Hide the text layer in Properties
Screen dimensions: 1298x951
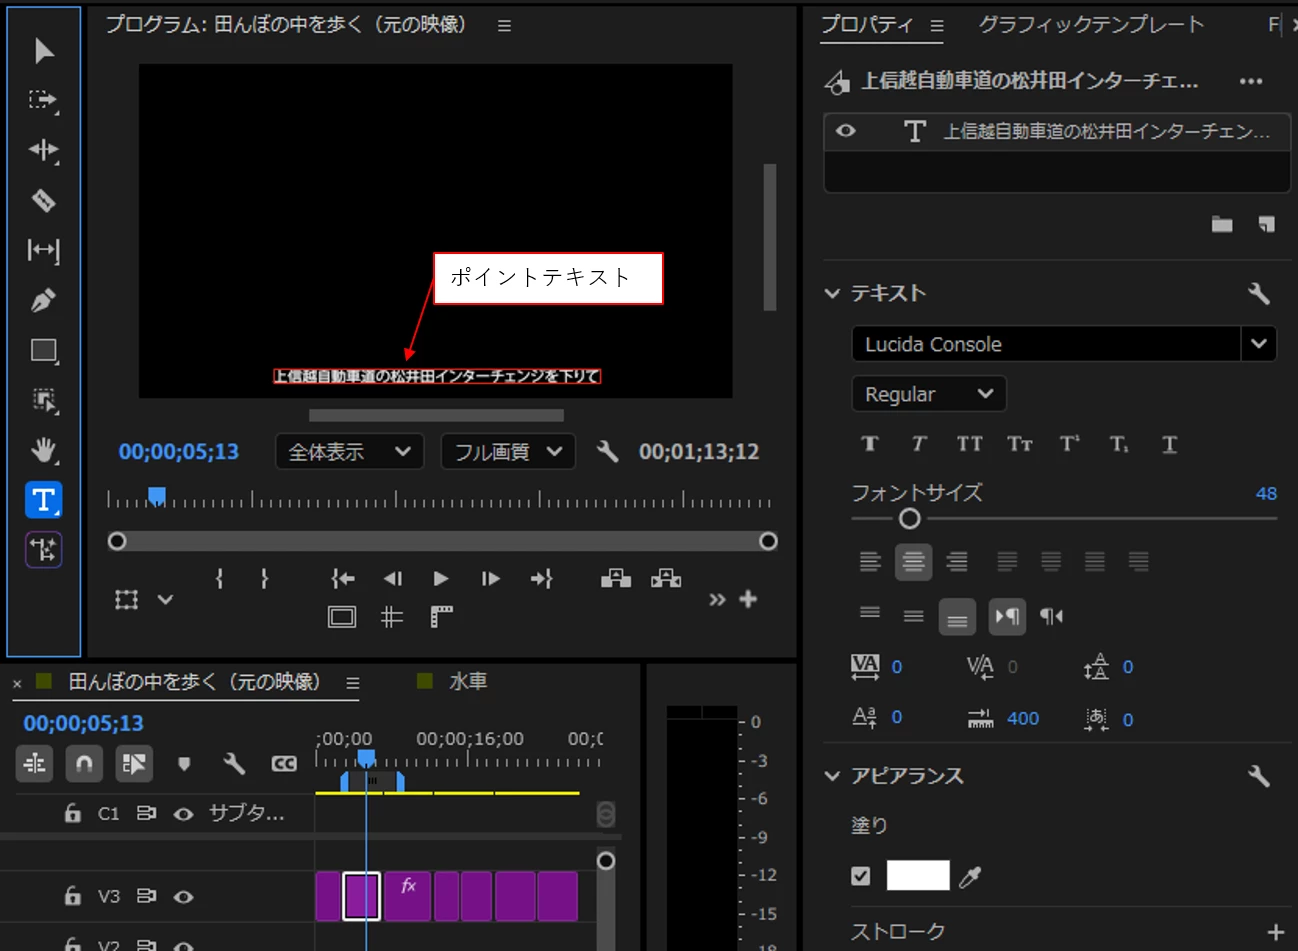(x=846, y=131)
